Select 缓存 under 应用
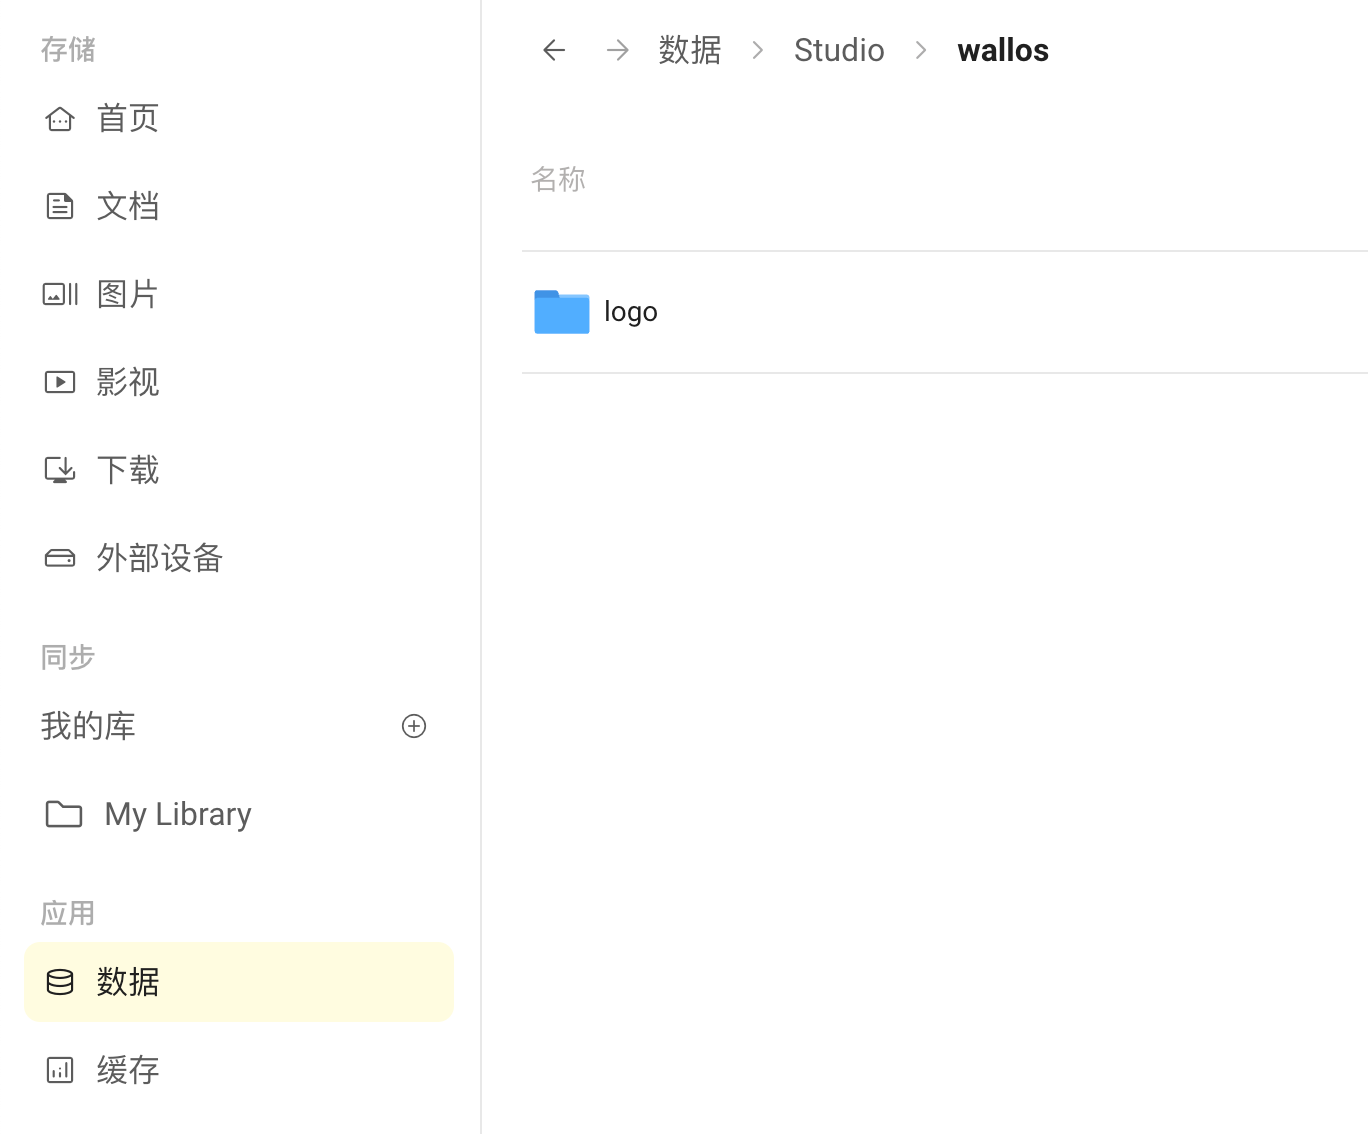This screenshot has height=1134, width=1368. tap(238, 1070)
